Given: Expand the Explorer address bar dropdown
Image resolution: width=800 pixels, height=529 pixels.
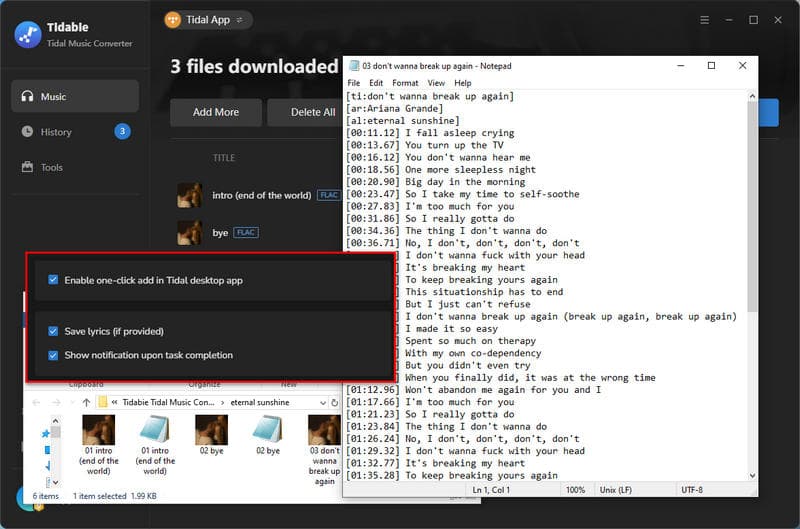Looking at the screenshot, I should coord(322,402).
